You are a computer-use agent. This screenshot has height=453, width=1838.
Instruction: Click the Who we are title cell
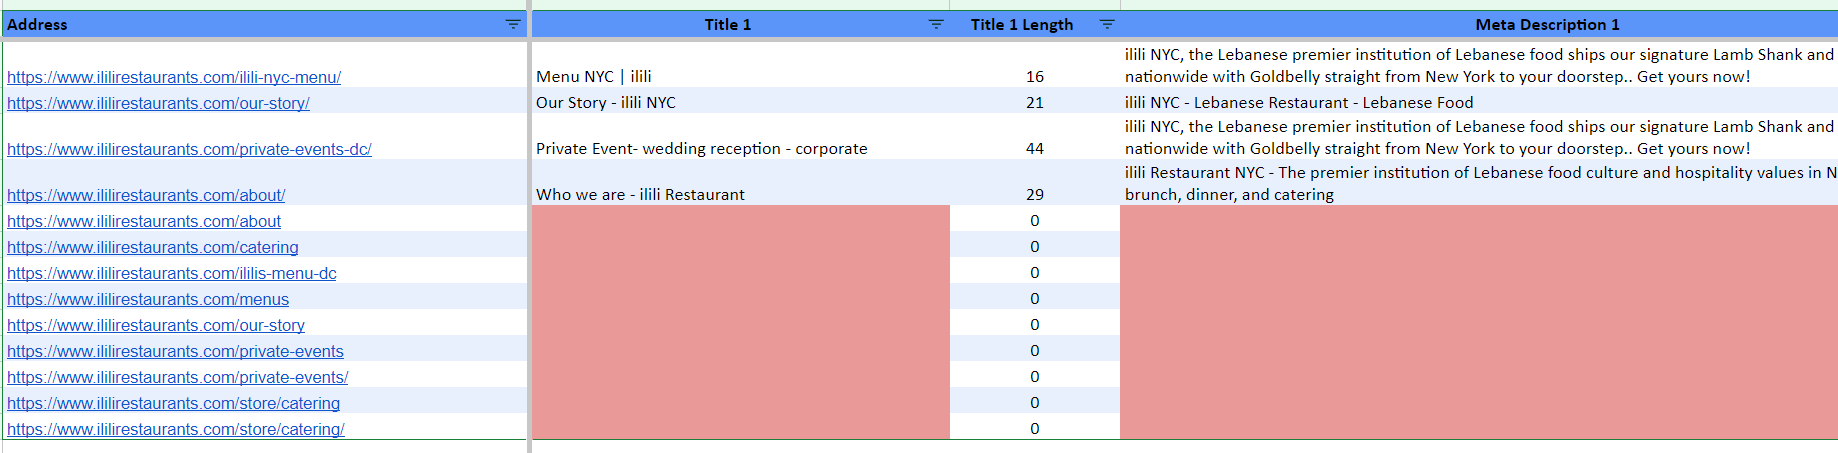point(741,182)
